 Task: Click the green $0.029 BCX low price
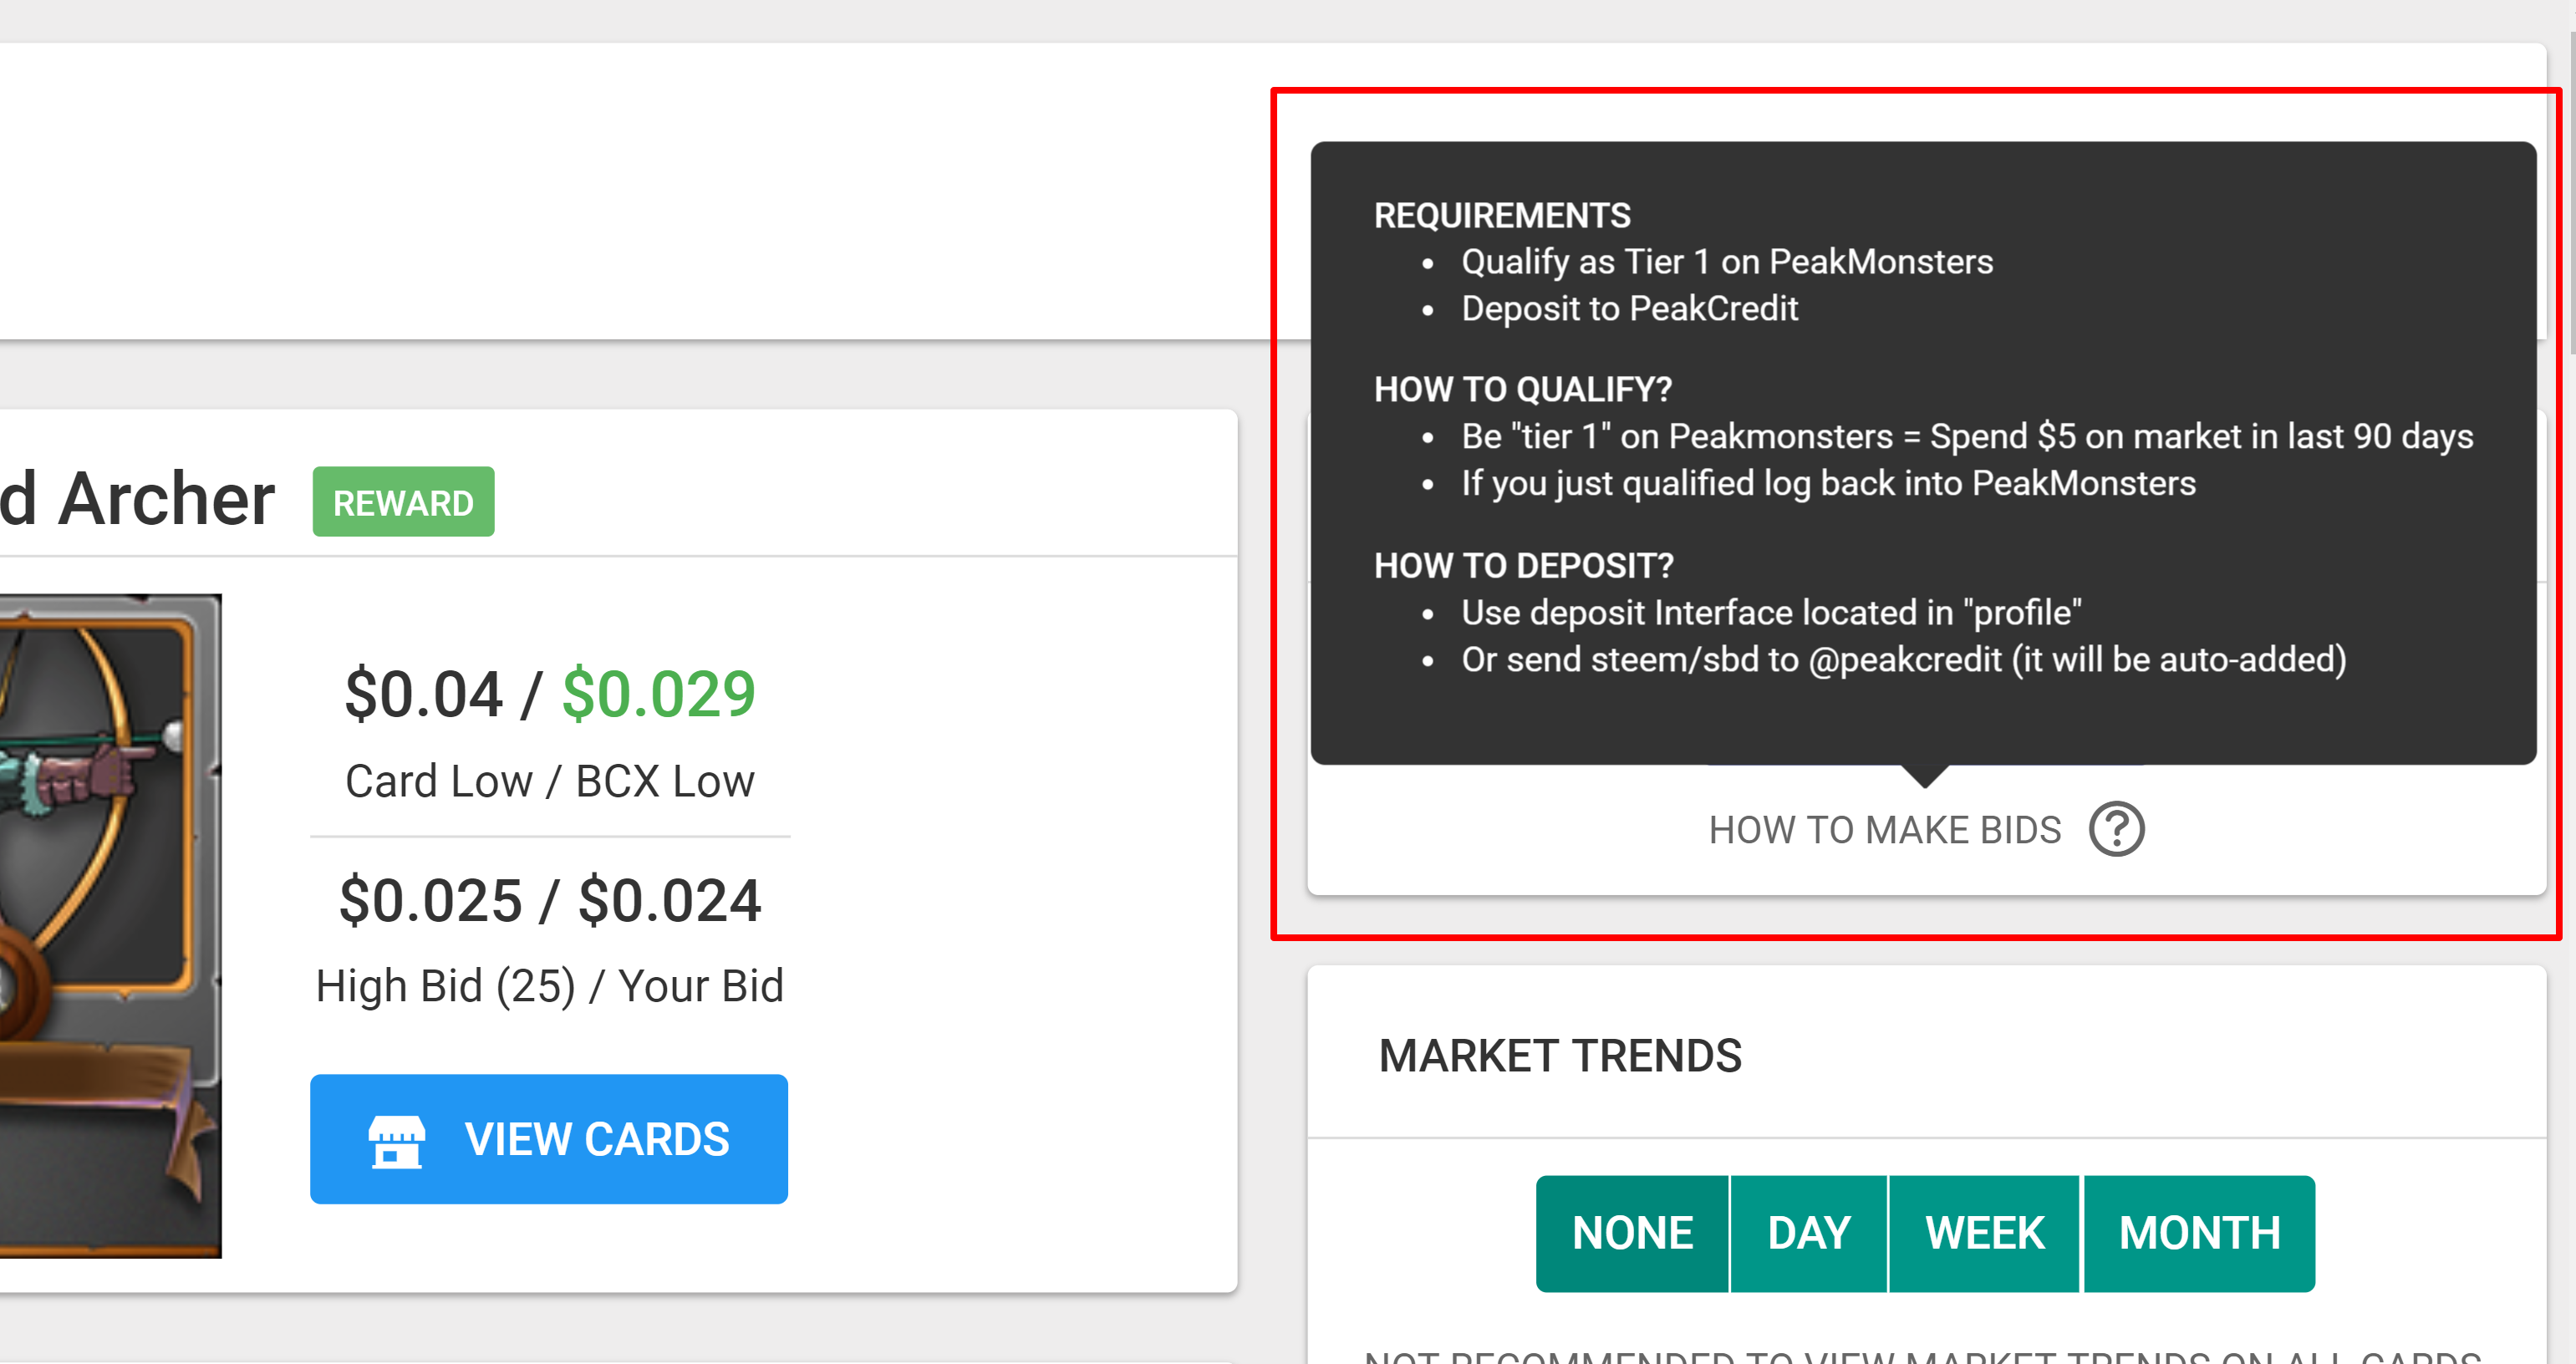click(658, 693)
